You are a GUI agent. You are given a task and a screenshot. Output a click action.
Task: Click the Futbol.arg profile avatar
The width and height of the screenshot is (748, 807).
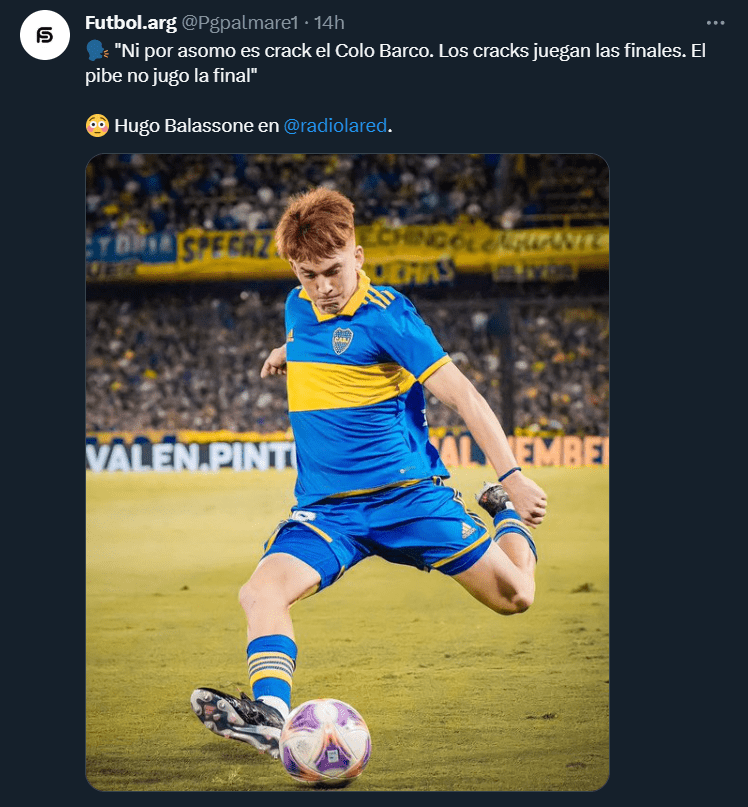[x=45, y=36]
